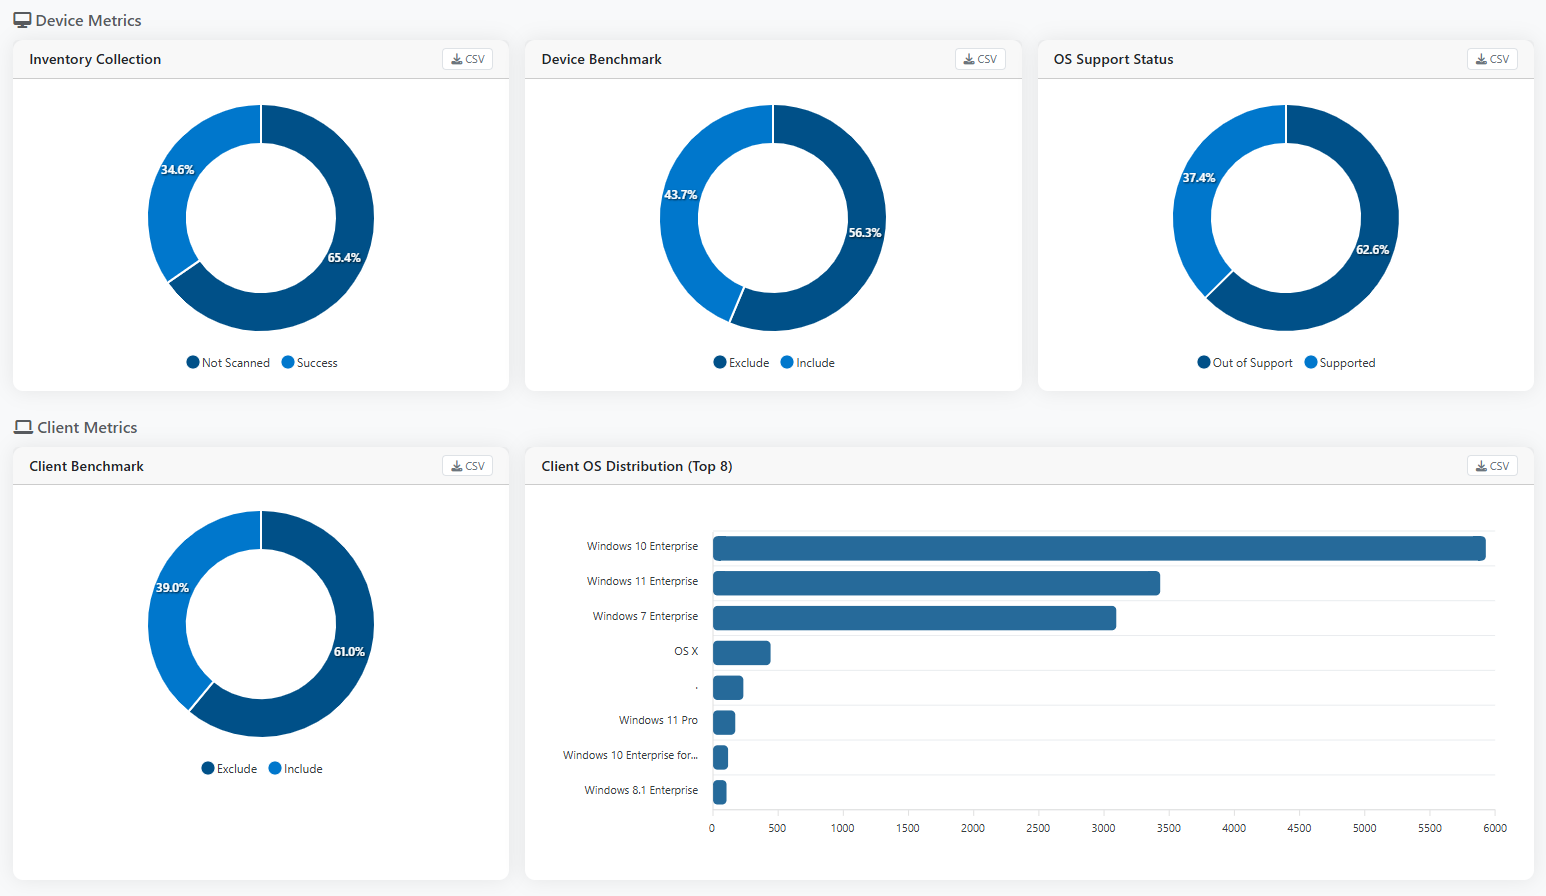The image size is (1546, 896).
Task: Toggle Include legend in Client Benchmark
Action: [296, 769]
